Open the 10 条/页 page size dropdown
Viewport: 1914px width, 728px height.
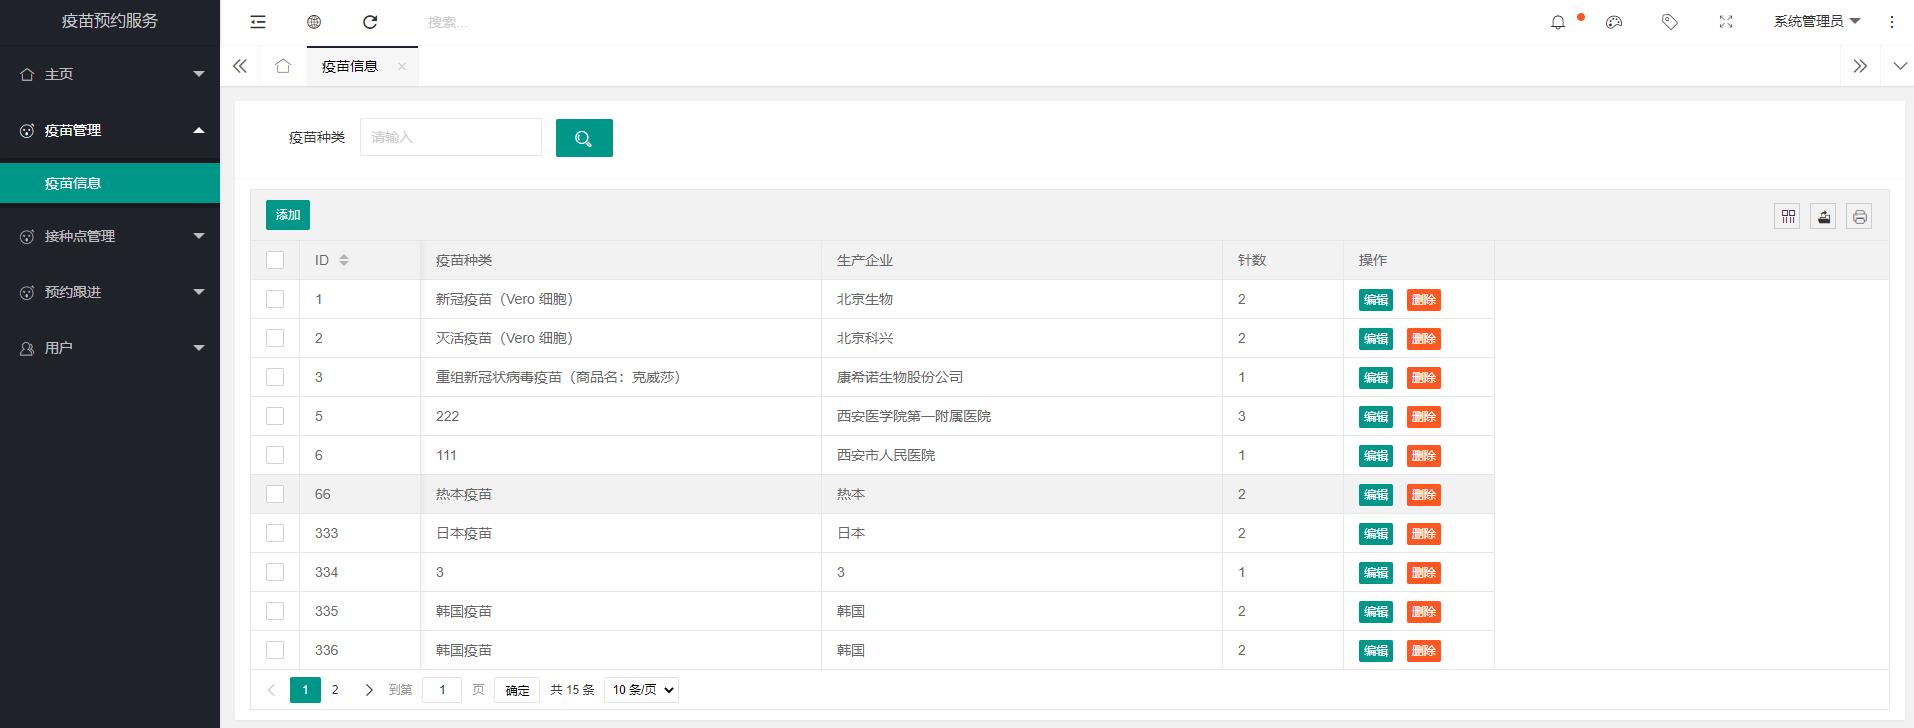pyautogui.click(x=641, y=690)
